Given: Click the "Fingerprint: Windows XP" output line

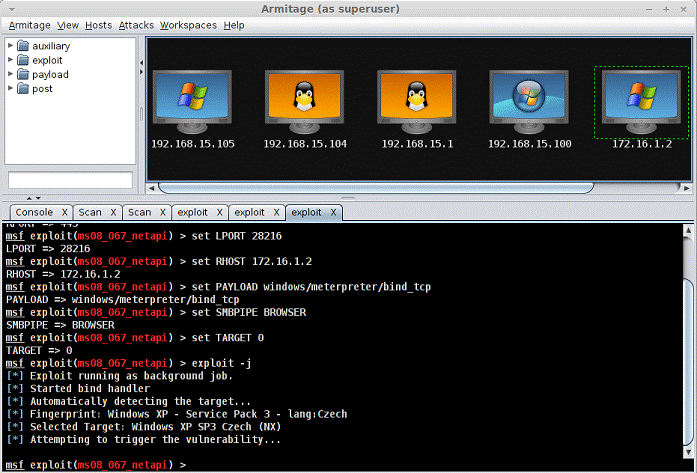Looking at the screenshot, I should [x=177, y=414].
